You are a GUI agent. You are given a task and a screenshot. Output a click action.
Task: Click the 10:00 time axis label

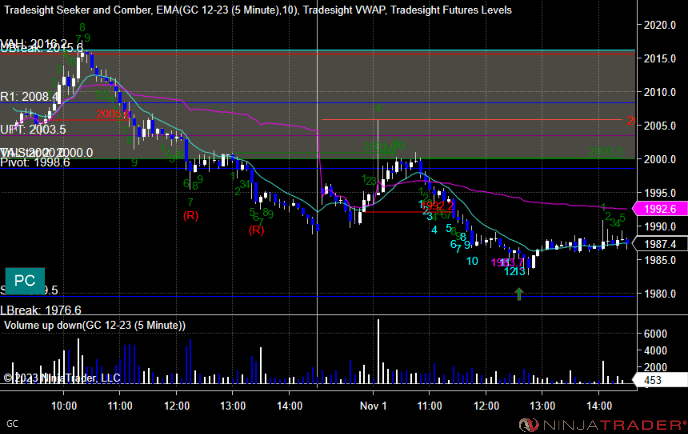pyautogui.click(x=64, y=406)
